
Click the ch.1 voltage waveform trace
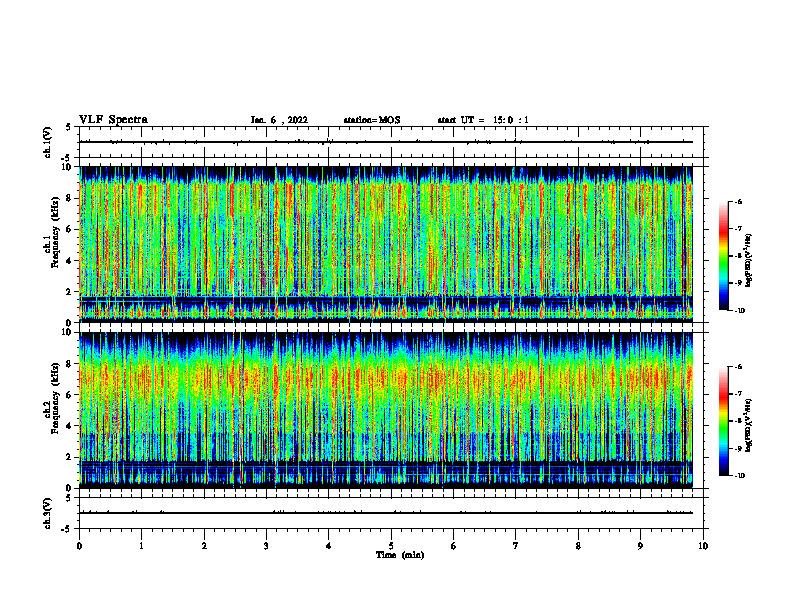point(386,142)
